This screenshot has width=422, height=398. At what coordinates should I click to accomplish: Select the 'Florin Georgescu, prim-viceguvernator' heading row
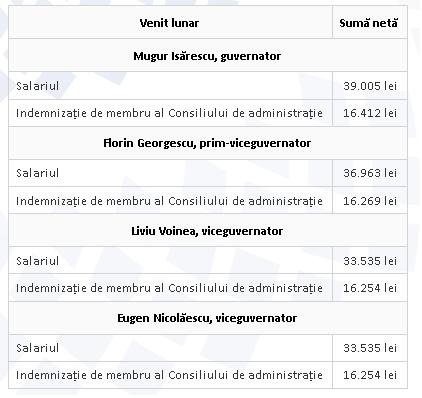[207, 143]
